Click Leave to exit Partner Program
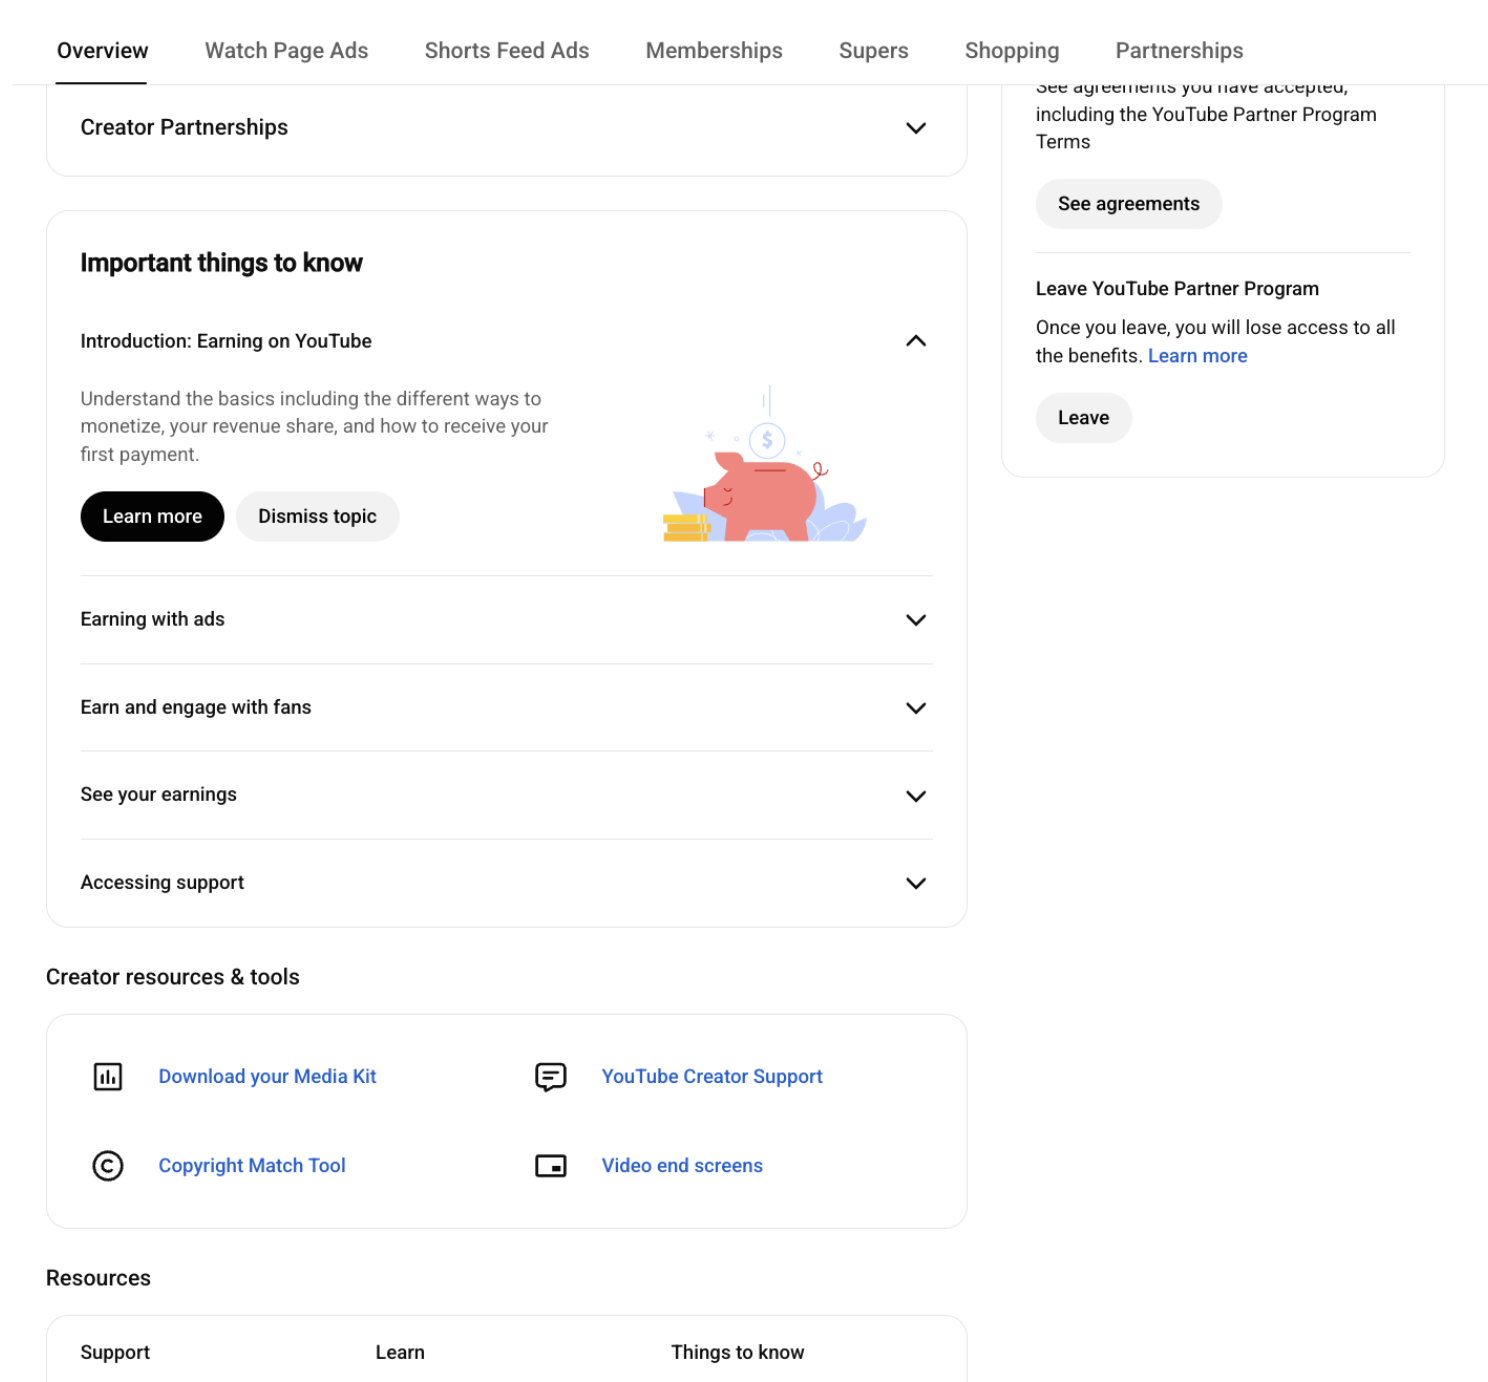The height and width of the screenshot is (1382, 1488). 1083,418
